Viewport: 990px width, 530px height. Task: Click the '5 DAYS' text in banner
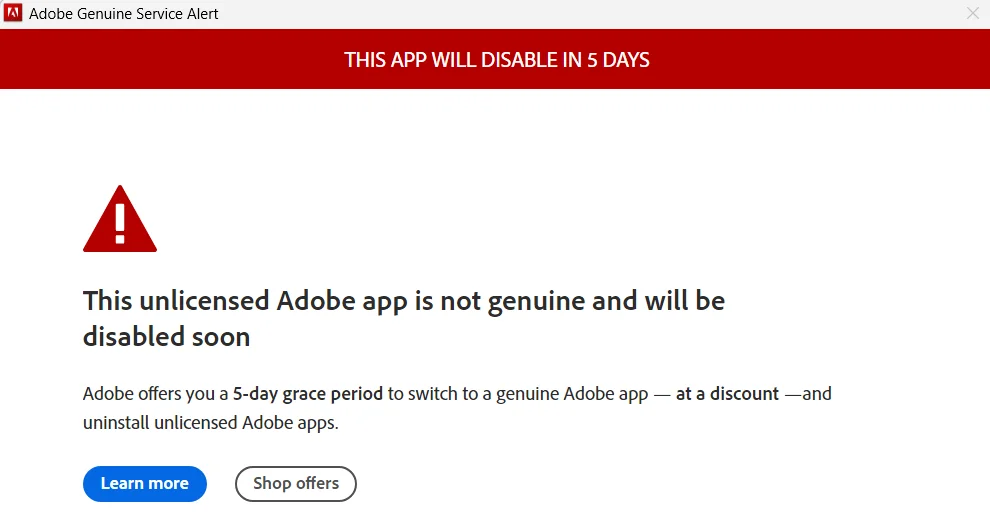click(618, 60)
